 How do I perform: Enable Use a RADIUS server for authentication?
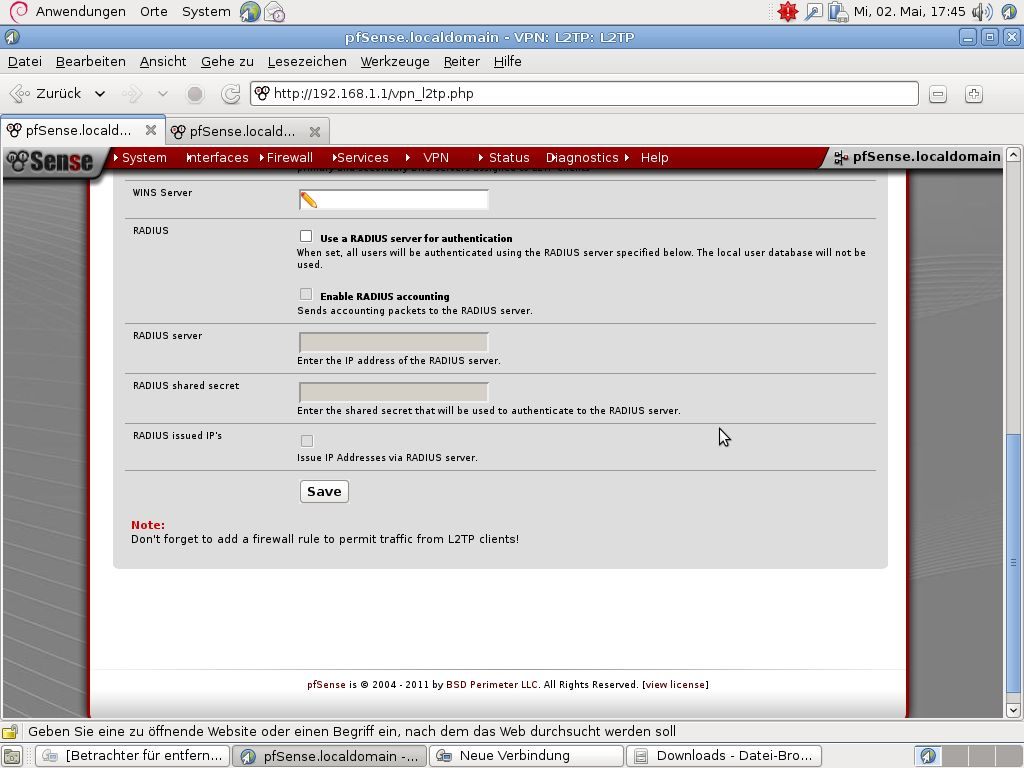pyautogui.click(x=306, y=236)
